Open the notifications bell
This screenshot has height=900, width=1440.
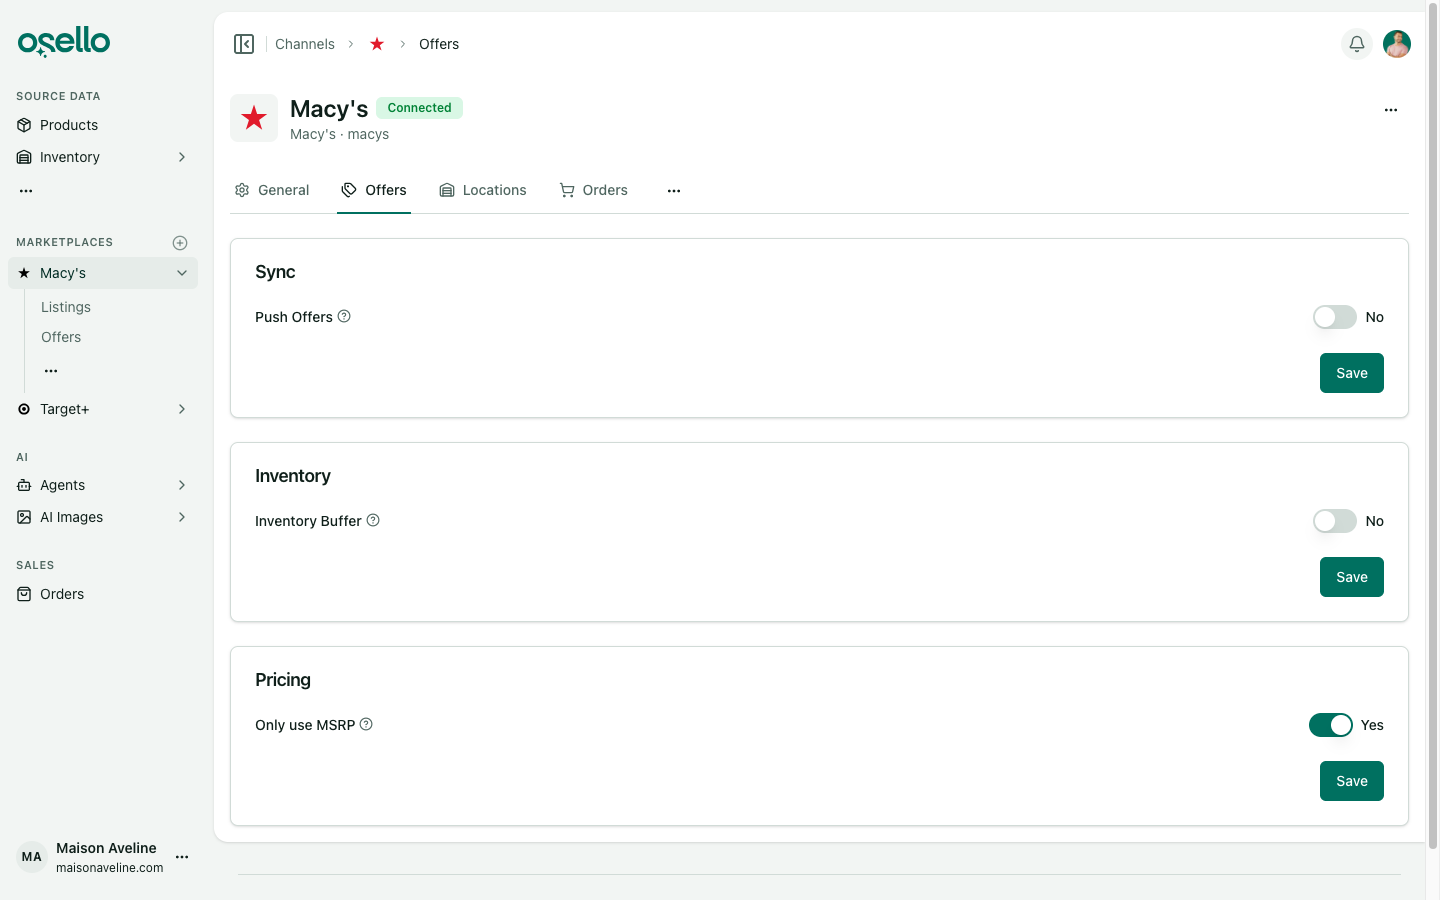tap(1357, 44)
